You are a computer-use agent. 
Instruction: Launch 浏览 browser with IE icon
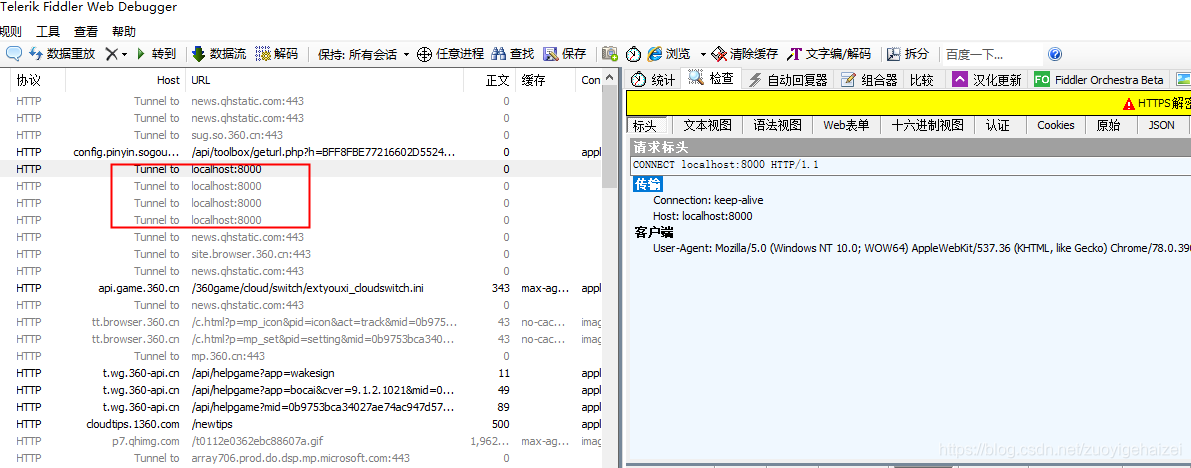pyautogui.click(x=669, y=54)
